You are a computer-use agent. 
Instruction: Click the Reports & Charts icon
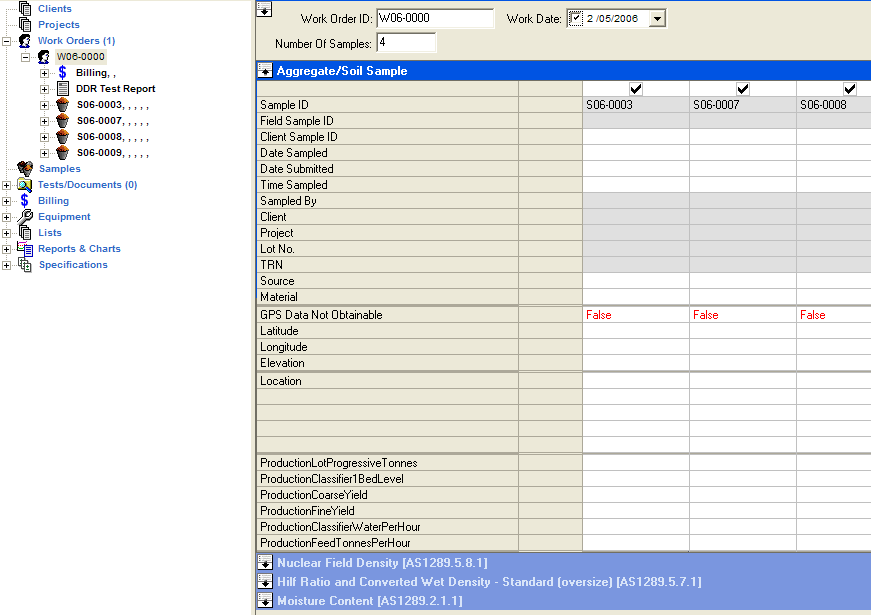(x=25, y=249)
